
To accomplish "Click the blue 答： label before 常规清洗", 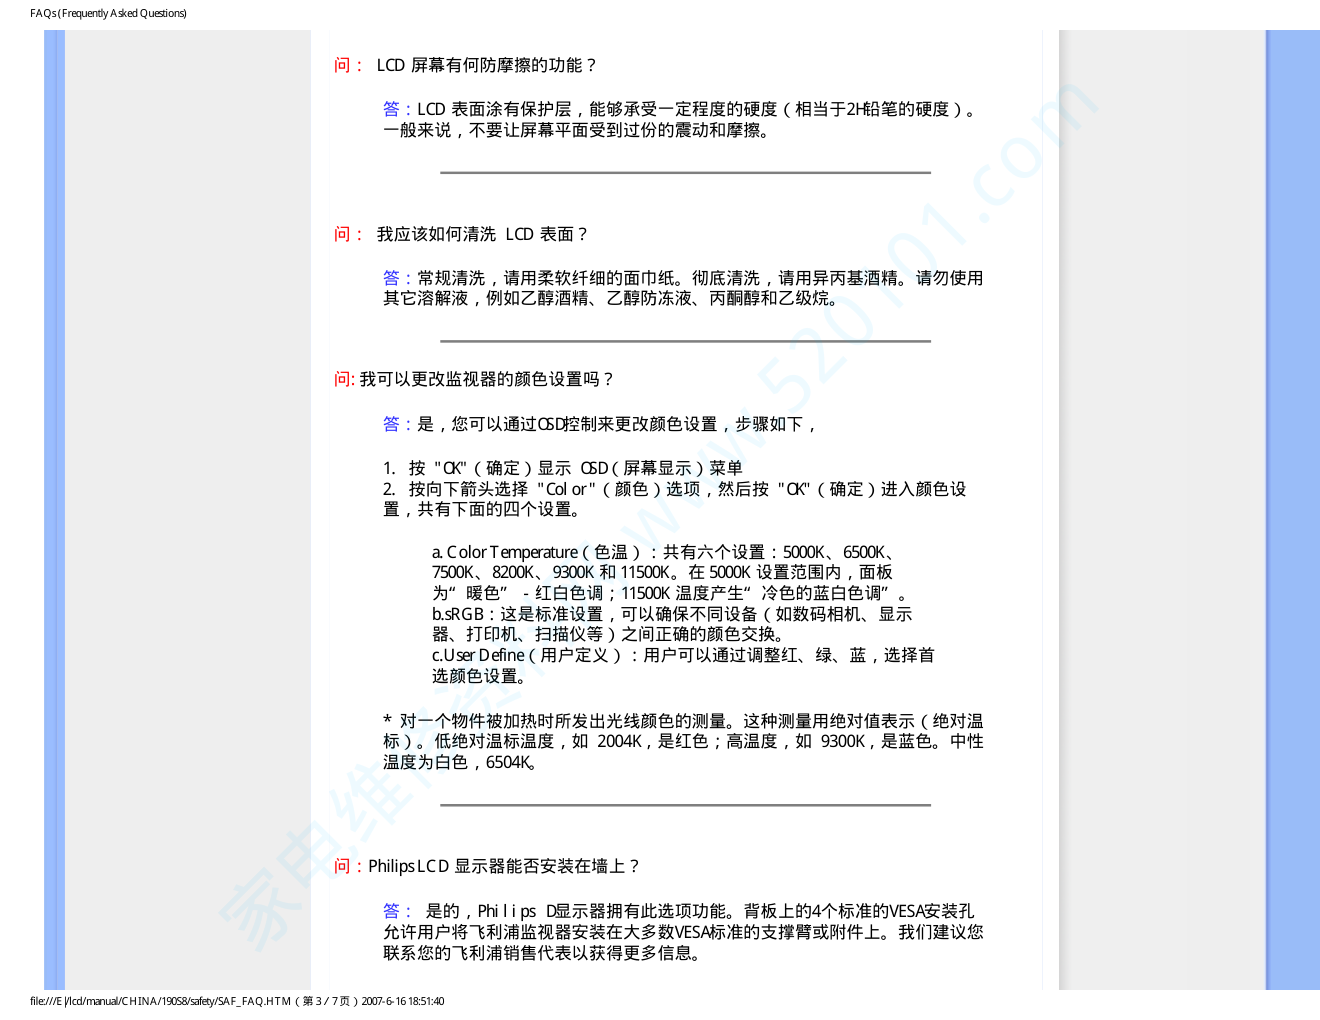I will click(397, 278).
